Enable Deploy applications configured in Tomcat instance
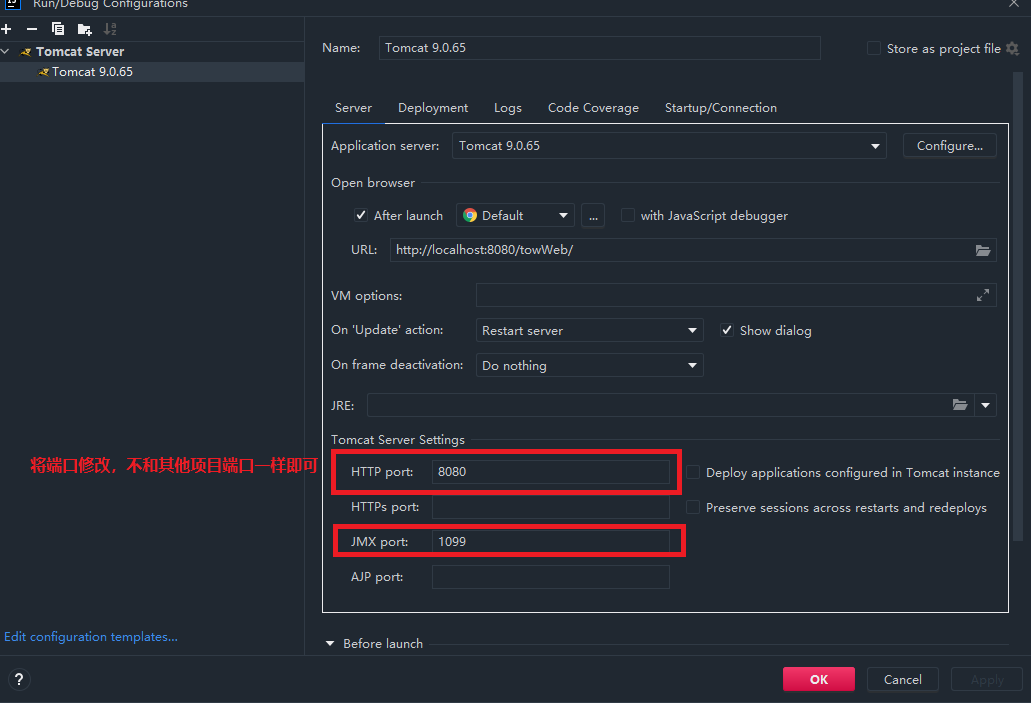The height and width of the screenshot is (703, 1031). 693,472
